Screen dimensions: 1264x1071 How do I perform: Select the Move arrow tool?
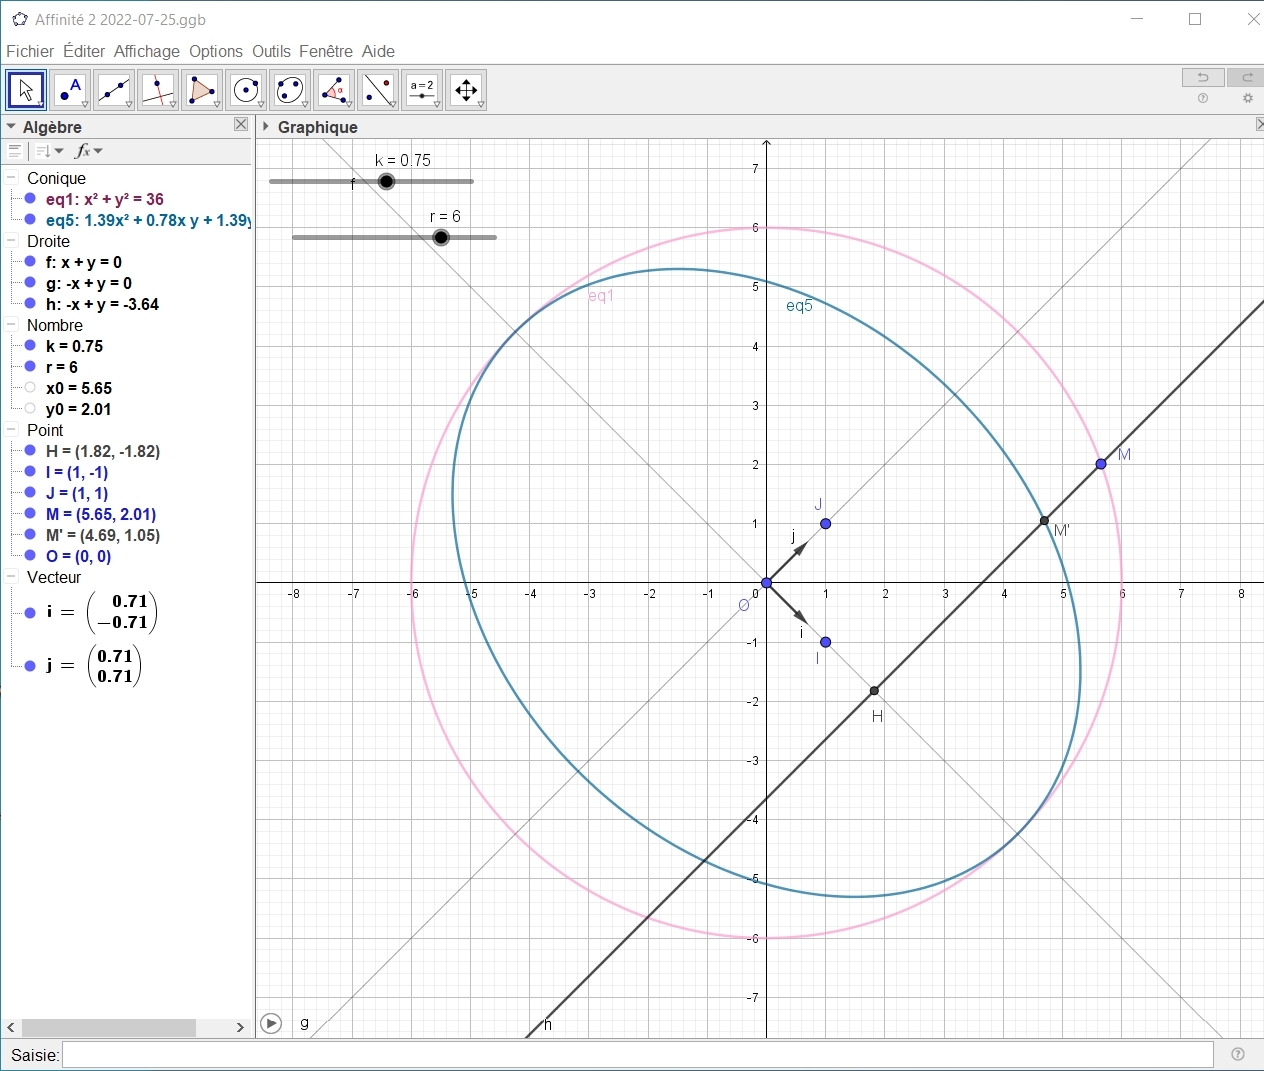pos(26,90)
